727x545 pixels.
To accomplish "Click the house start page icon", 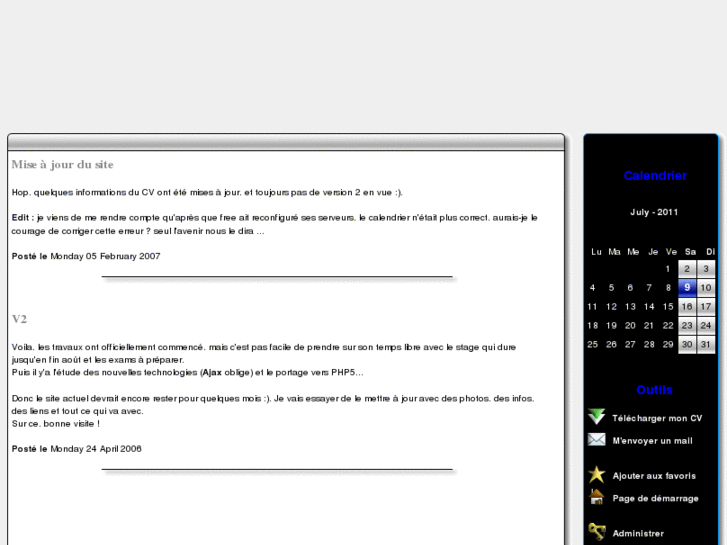I will [596, 497].
